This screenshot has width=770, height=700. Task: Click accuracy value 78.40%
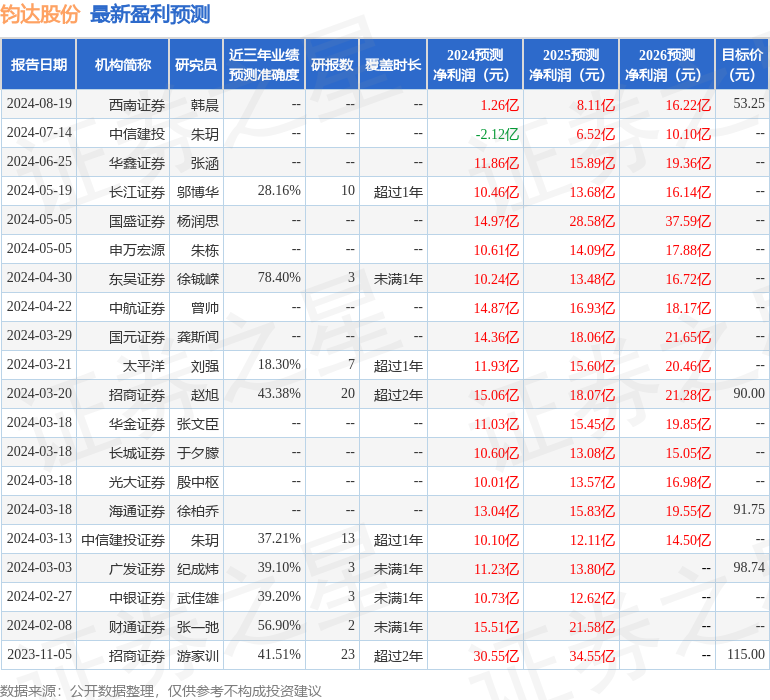coord(279,278)
